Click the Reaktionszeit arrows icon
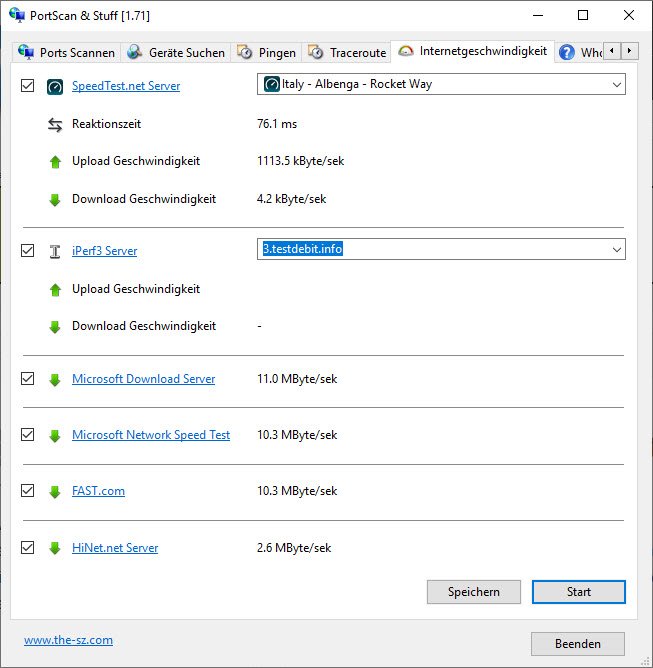 [x=55, y=125]
